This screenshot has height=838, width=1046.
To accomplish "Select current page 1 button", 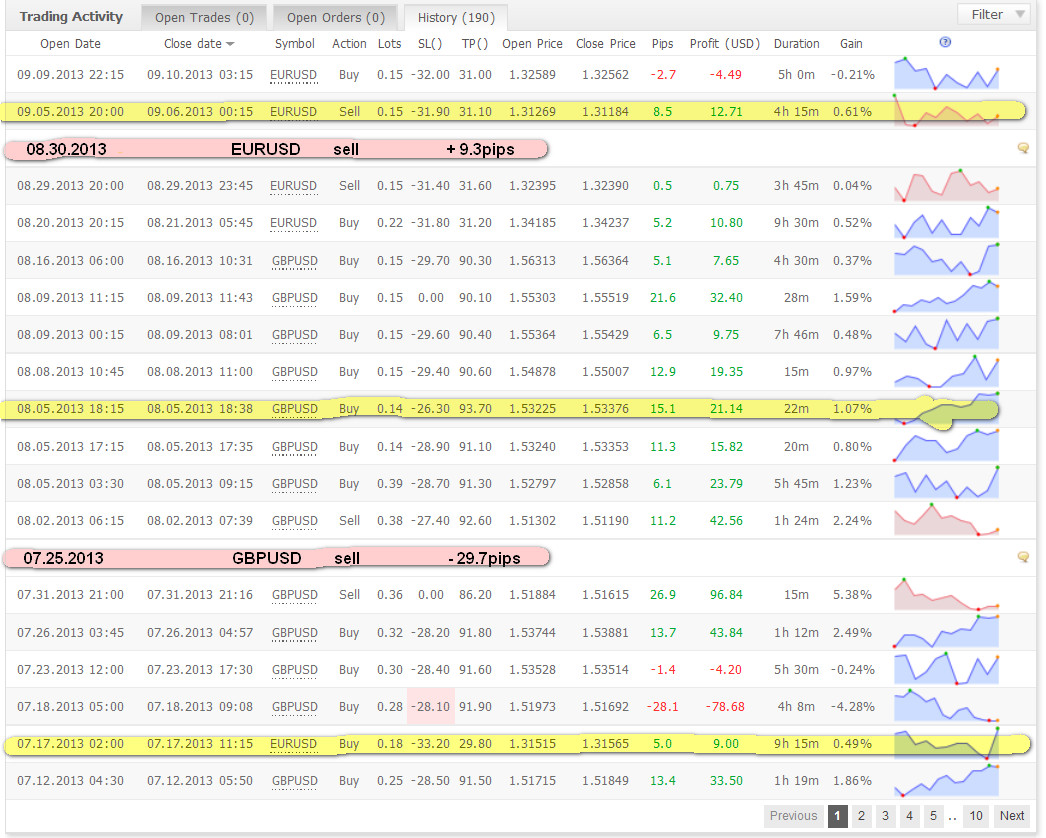I will coord(837,815).
